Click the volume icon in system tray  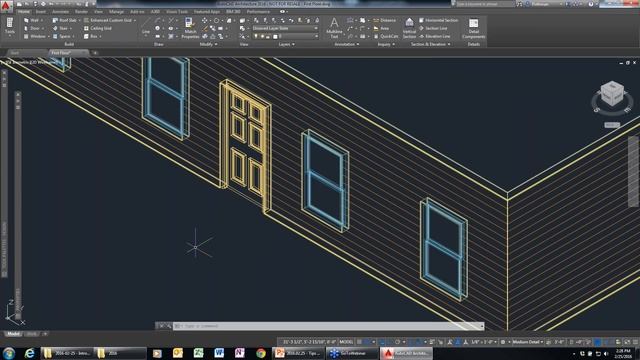point(605,353)
